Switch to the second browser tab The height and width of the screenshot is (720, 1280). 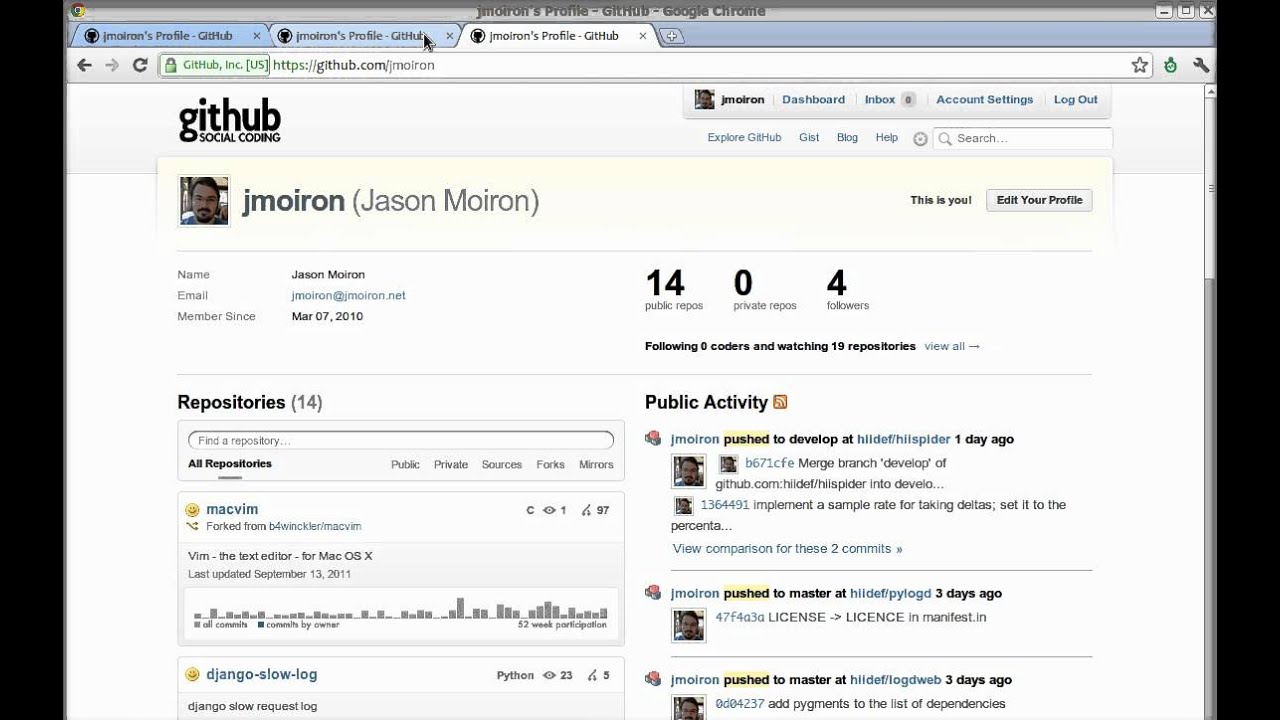[360, 36]
